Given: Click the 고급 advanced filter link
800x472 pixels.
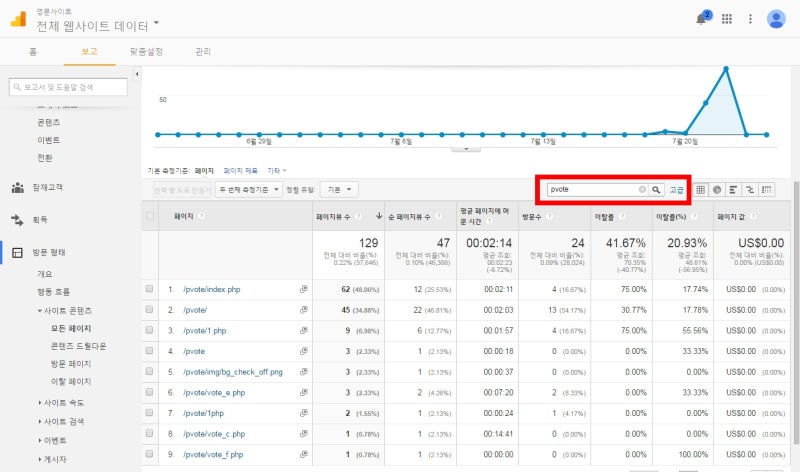Looking at the screenshot, I should tap(677, 189).
